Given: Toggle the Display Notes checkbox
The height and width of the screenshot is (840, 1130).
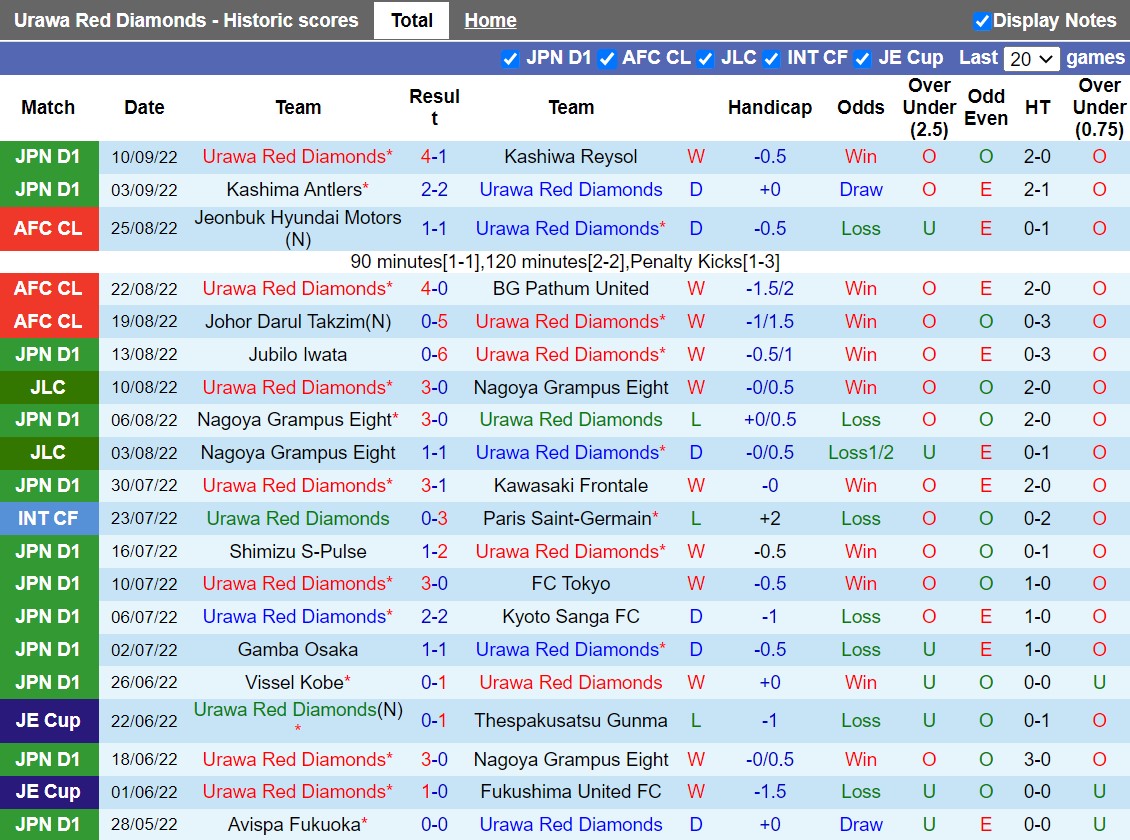Looking at the screenshot, I should (x=982, y=21).
